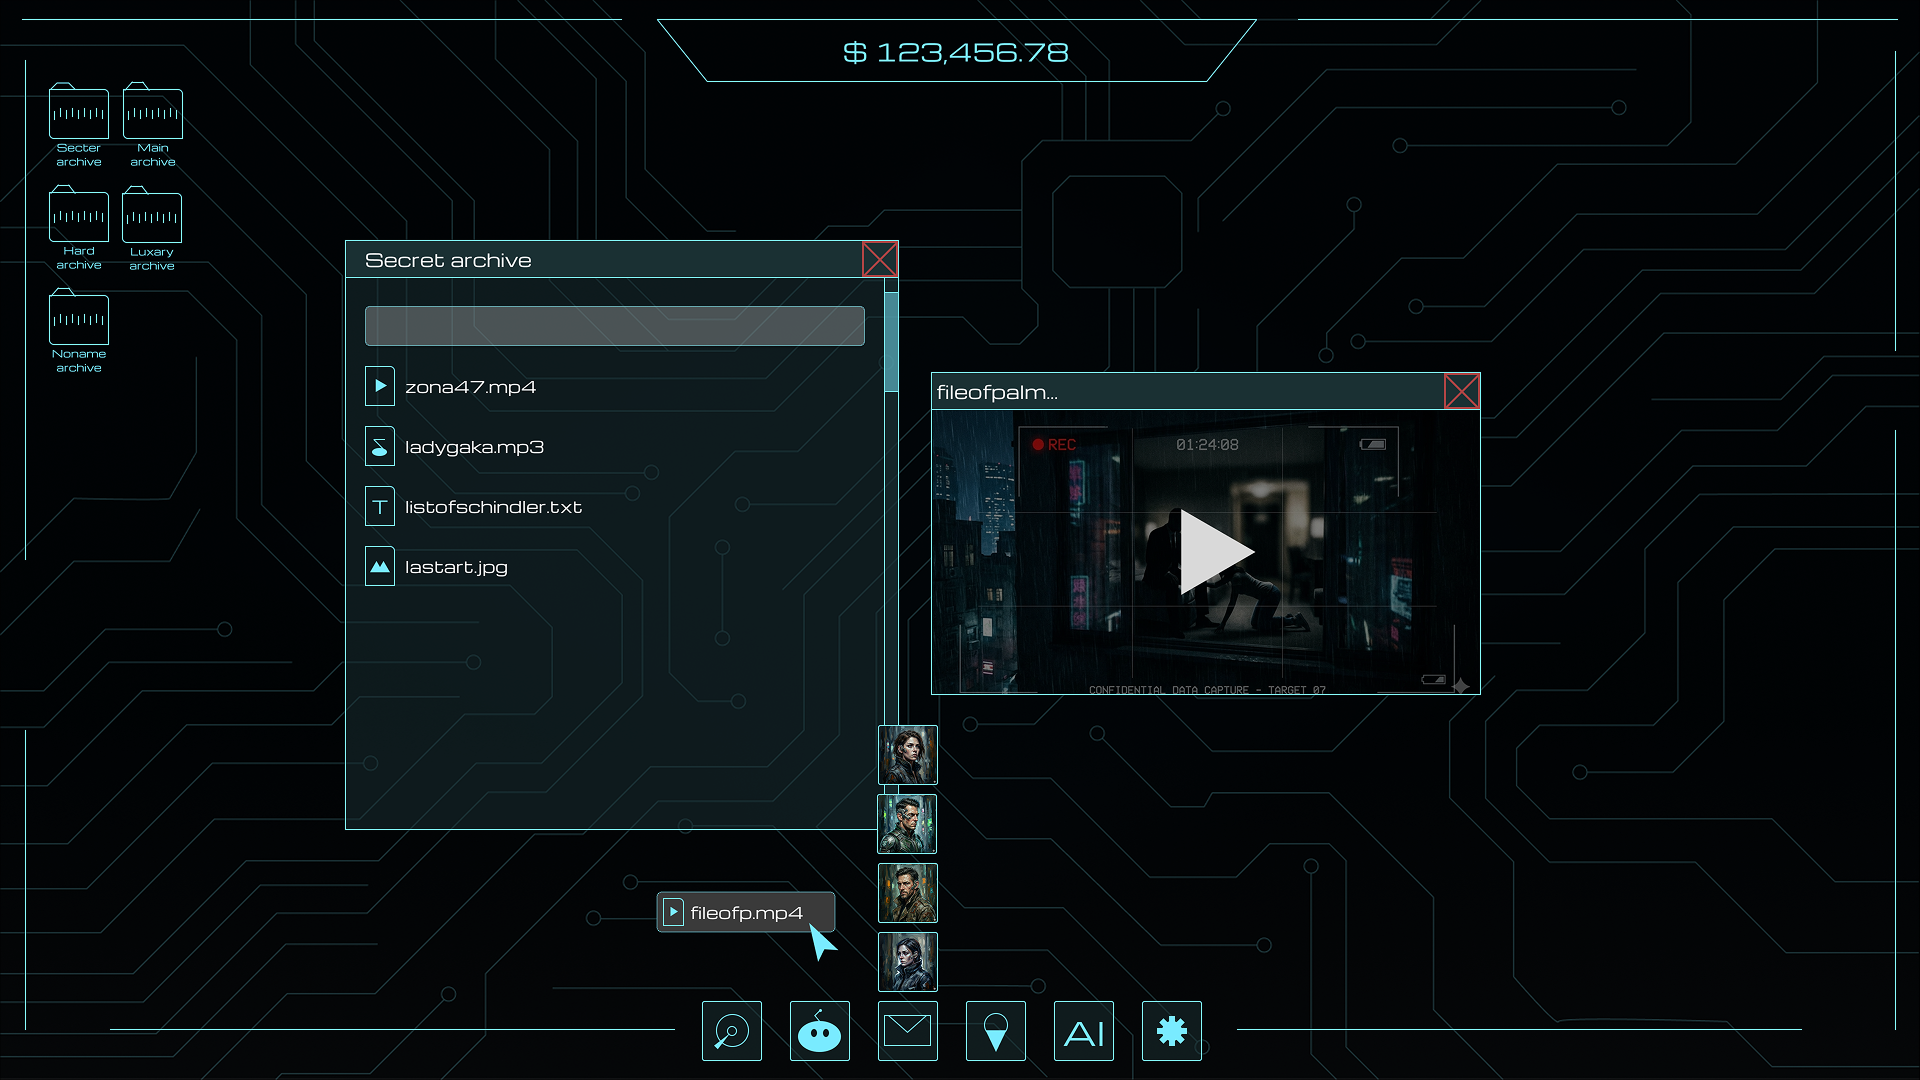Image resolution: width=1920 pixels, height=1080 pixels.
Task: Click the search field in Secret archive
Action: (614, 326)
